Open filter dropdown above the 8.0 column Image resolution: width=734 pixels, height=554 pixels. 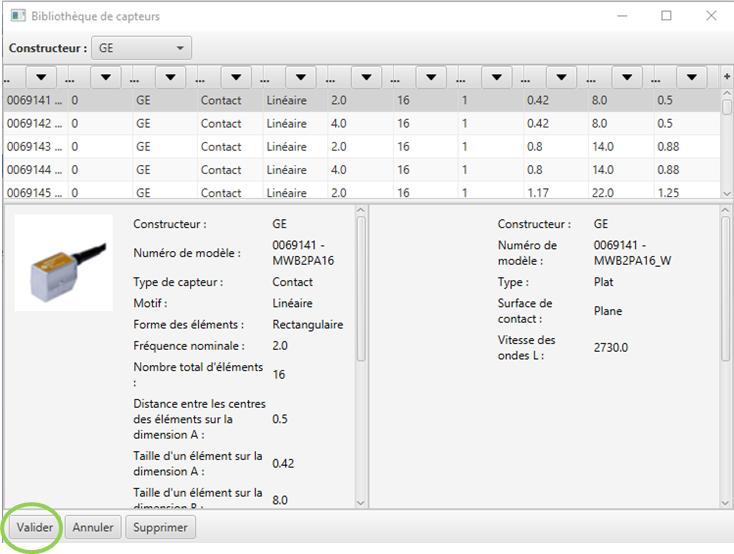[627, 77]
